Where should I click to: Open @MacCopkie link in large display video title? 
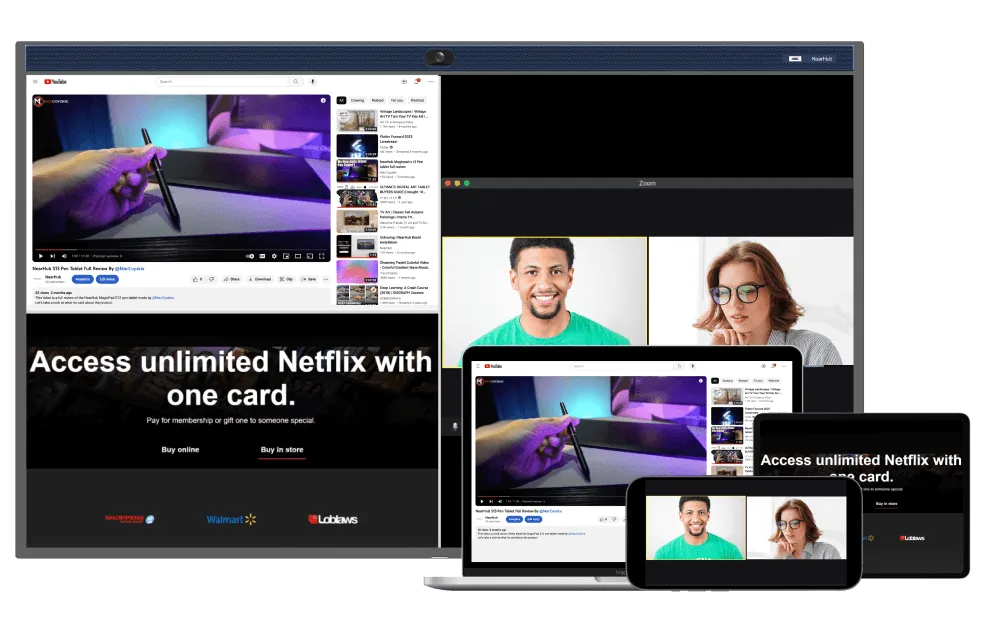(129, 269)
